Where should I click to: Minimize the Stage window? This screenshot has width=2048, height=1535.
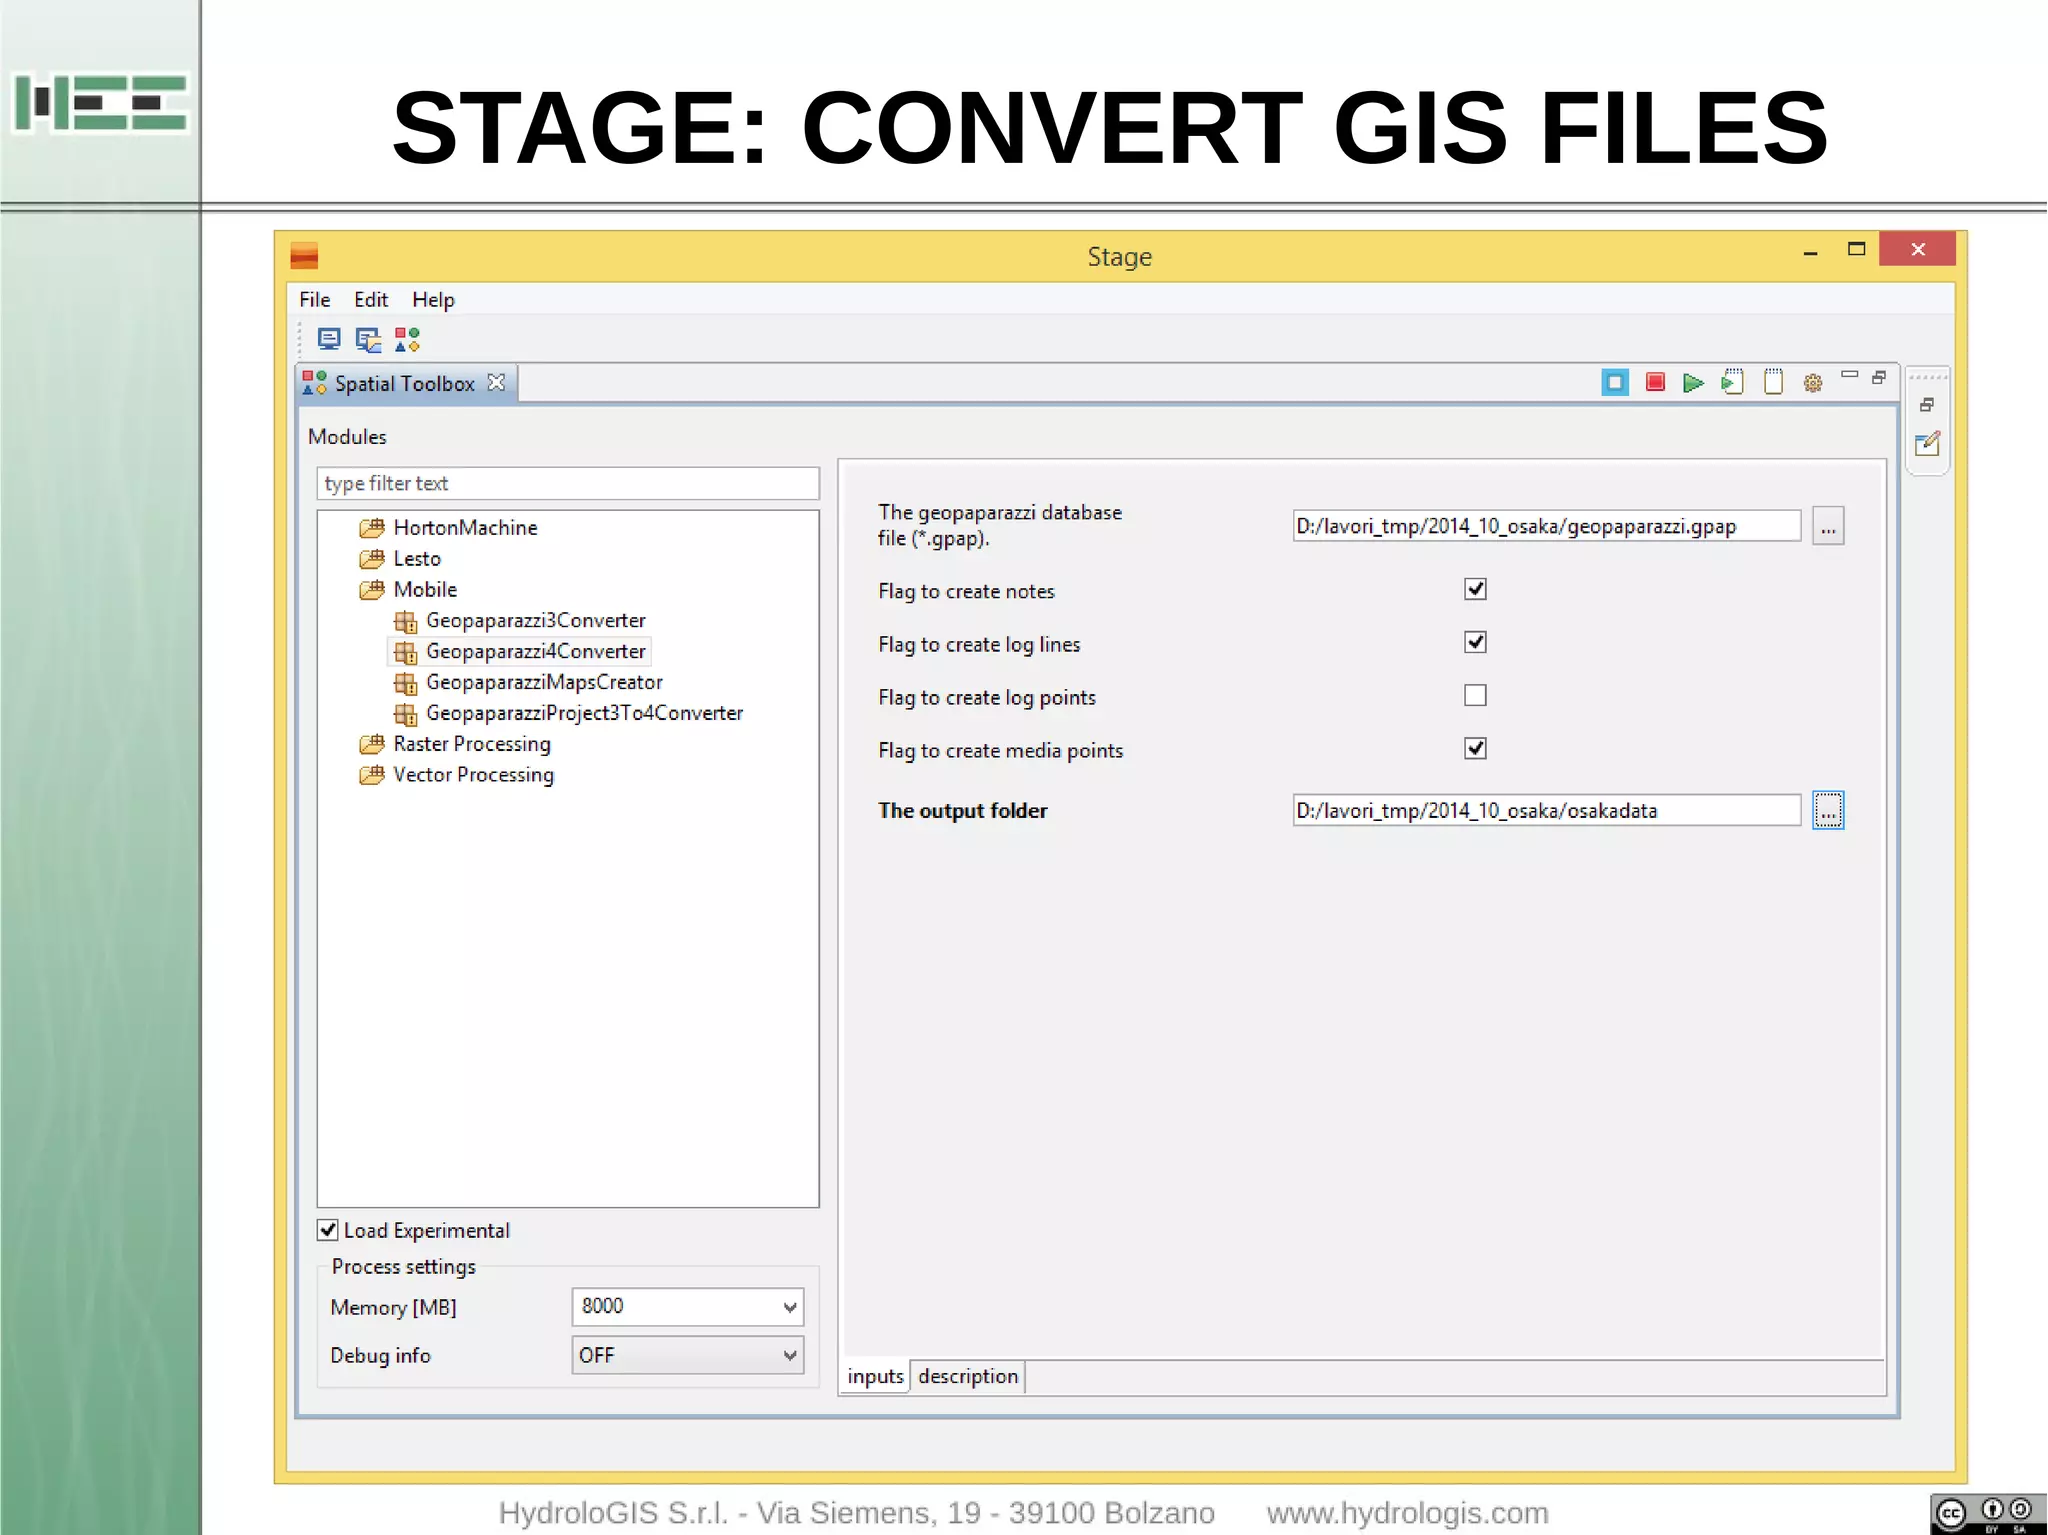[x=1810, y=252]
